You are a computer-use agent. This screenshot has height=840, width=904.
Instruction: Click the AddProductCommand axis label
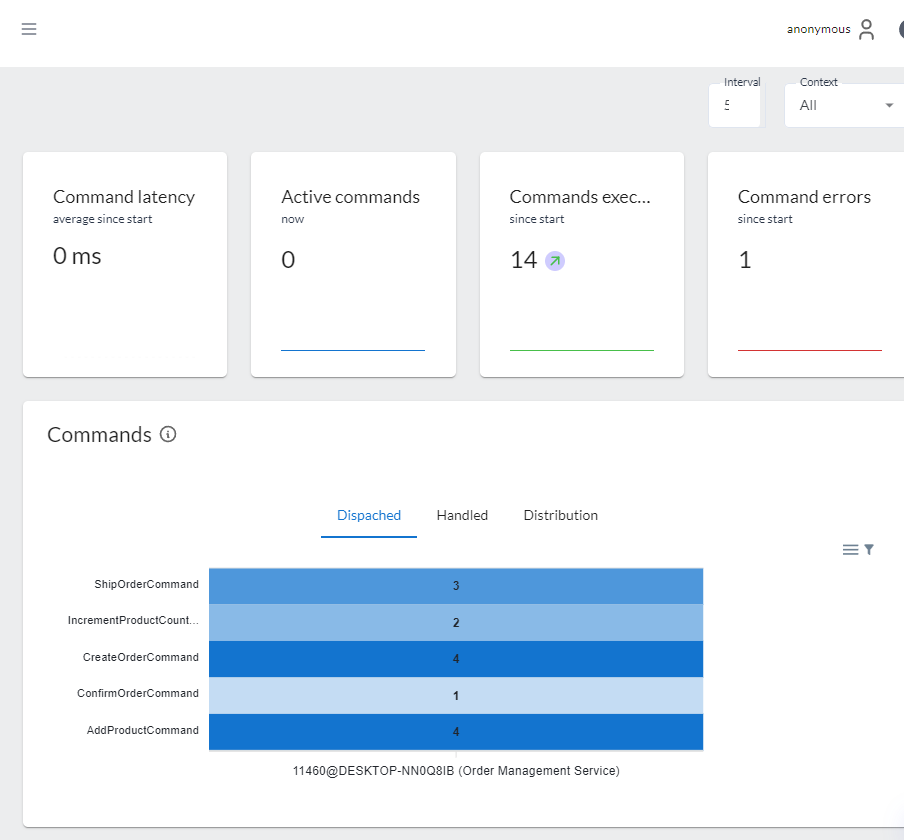point(143,730)
